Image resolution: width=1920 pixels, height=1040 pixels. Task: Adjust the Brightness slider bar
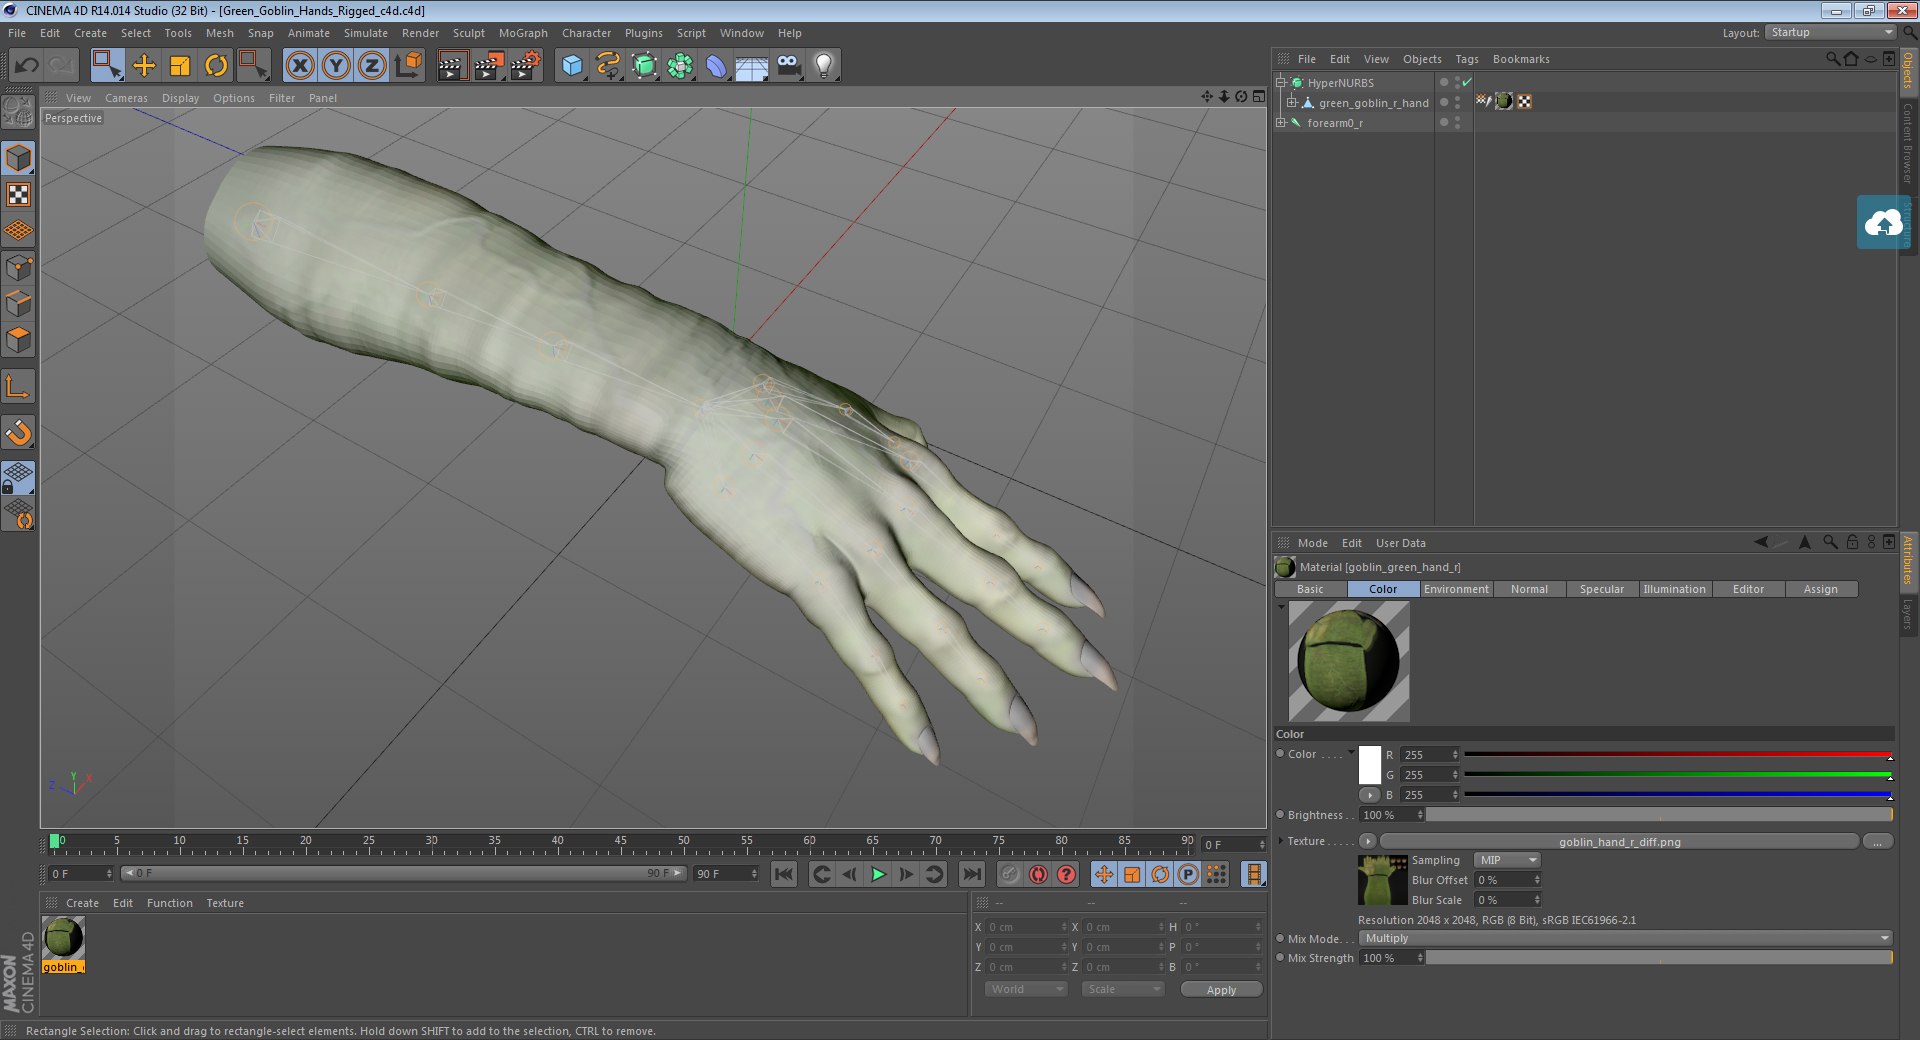[x=1659, y=815]
